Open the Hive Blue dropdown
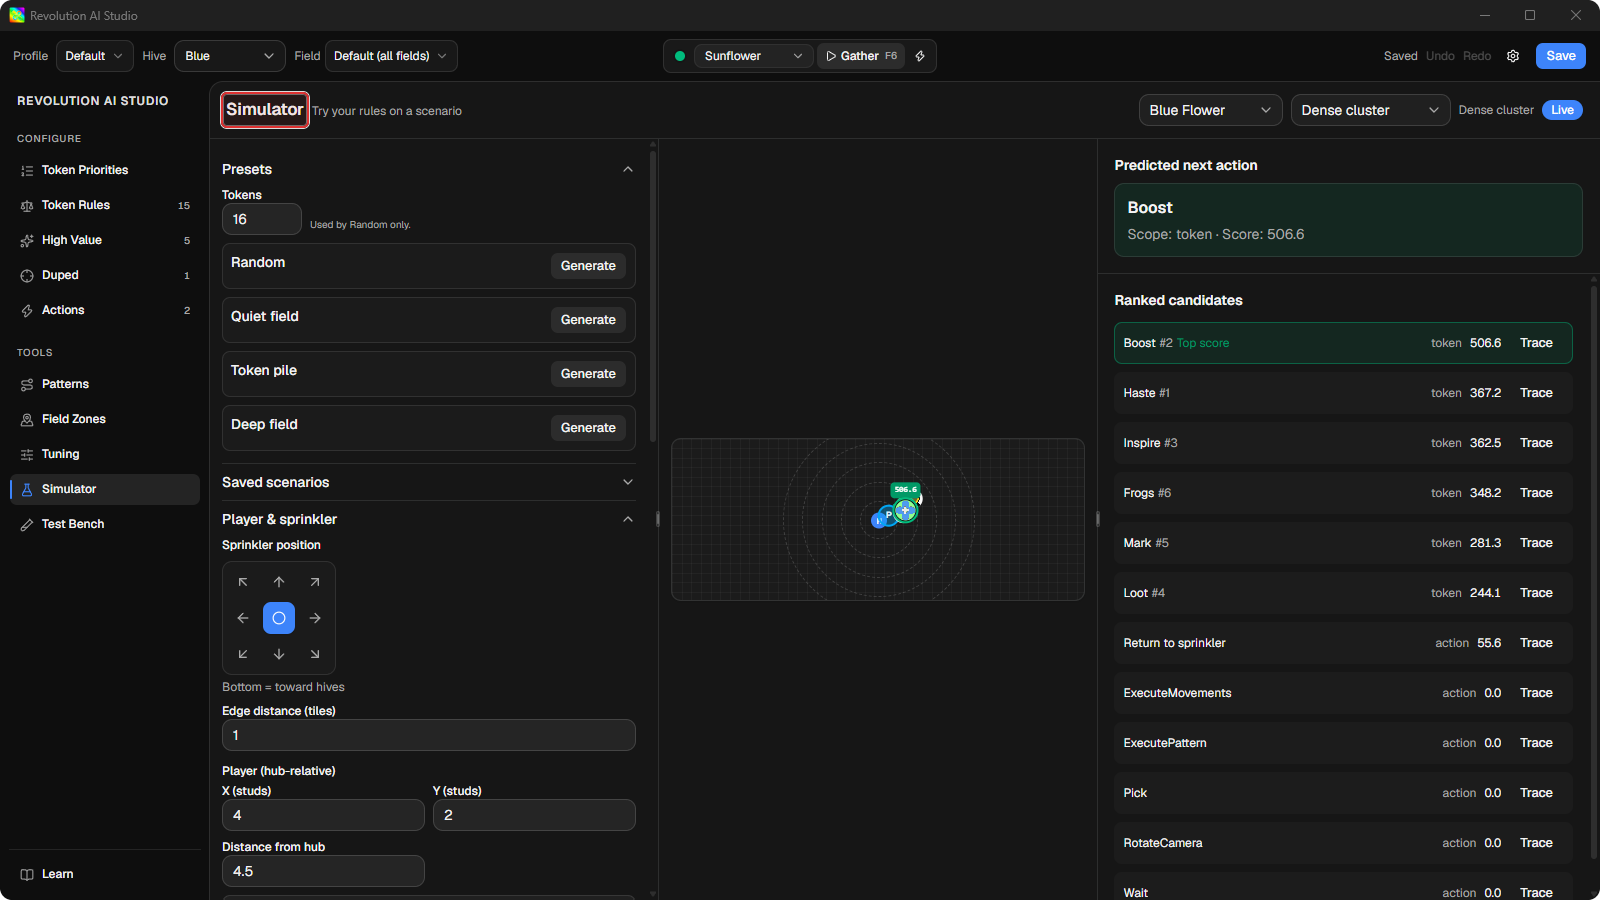1600x900 pixels. click(229, 56)
